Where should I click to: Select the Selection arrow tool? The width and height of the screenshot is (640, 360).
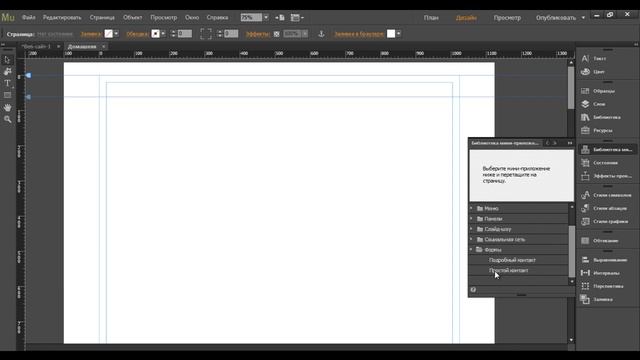tap(7, 60)
